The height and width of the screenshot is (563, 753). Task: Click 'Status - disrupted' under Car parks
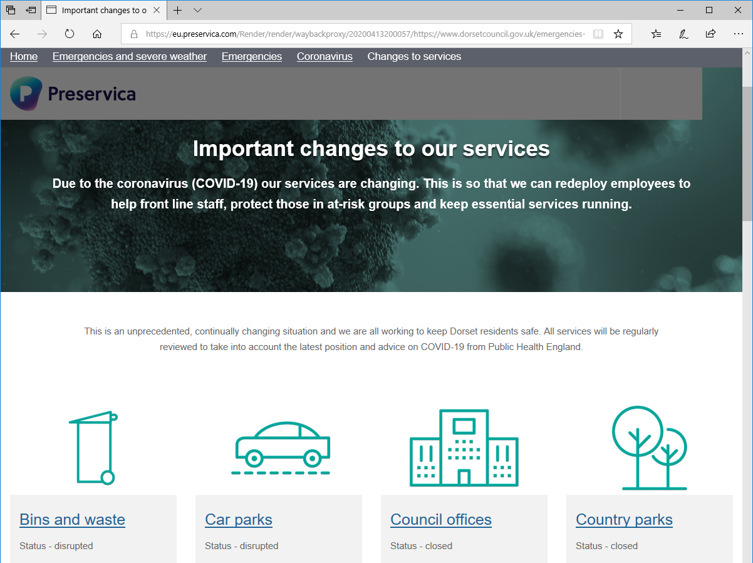(x=242, y=546)
